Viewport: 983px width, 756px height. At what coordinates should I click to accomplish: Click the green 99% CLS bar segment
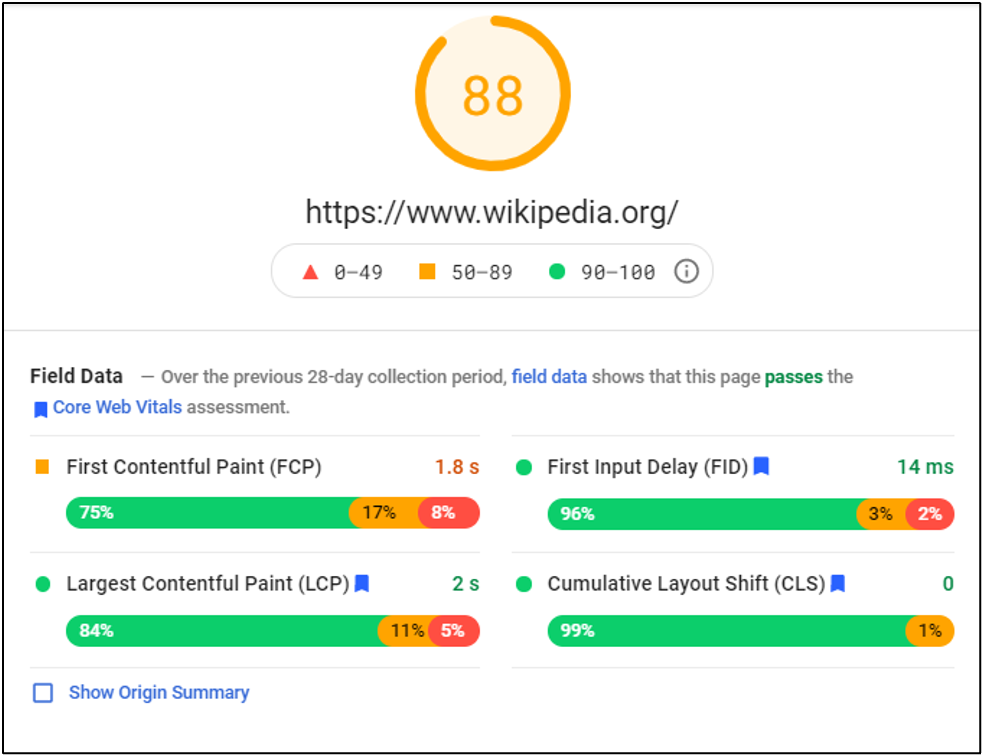(x=729, y=631)
